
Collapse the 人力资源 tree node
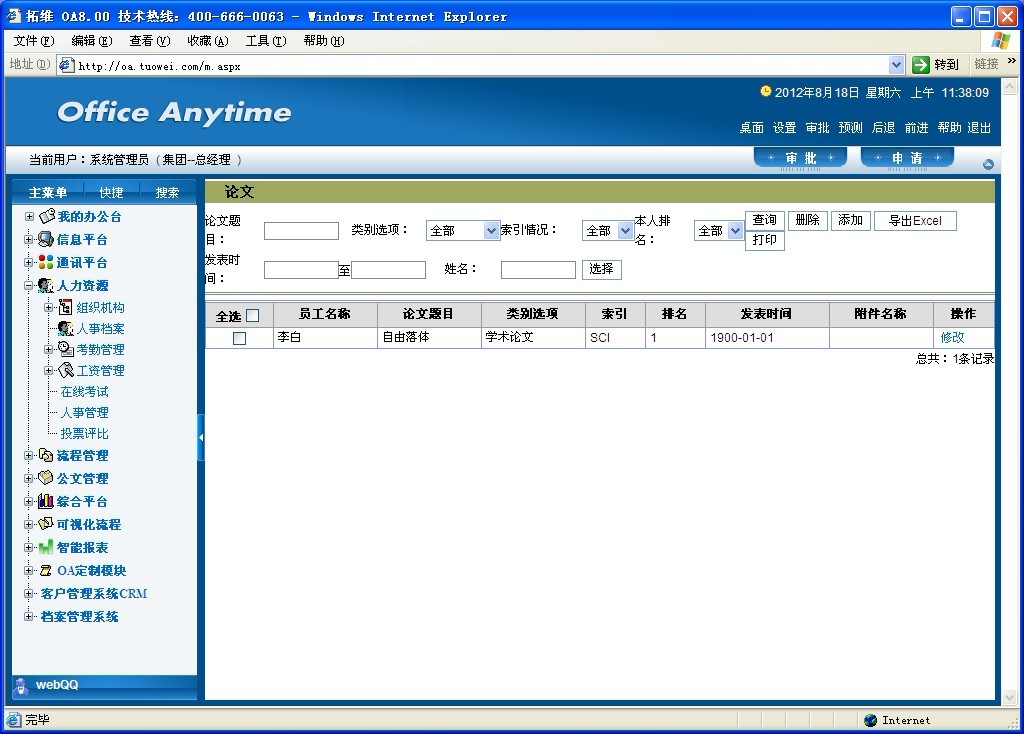click(x=29, y=285)
